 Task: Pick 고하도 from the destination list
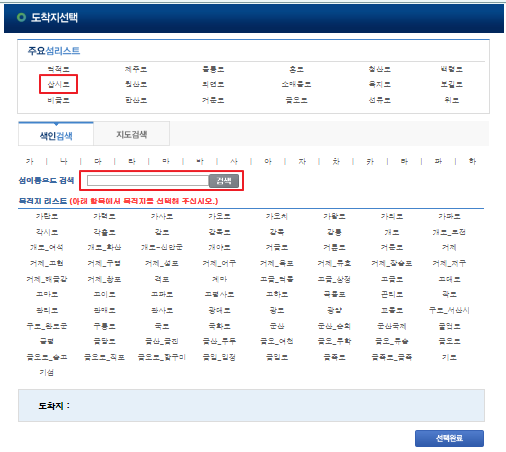(x=277, y=294)
